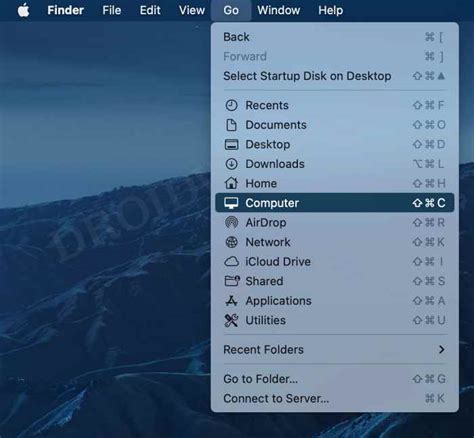Choose Connect to Server…
The height and width of the screenshot is (438, 474).
point(335,398)
